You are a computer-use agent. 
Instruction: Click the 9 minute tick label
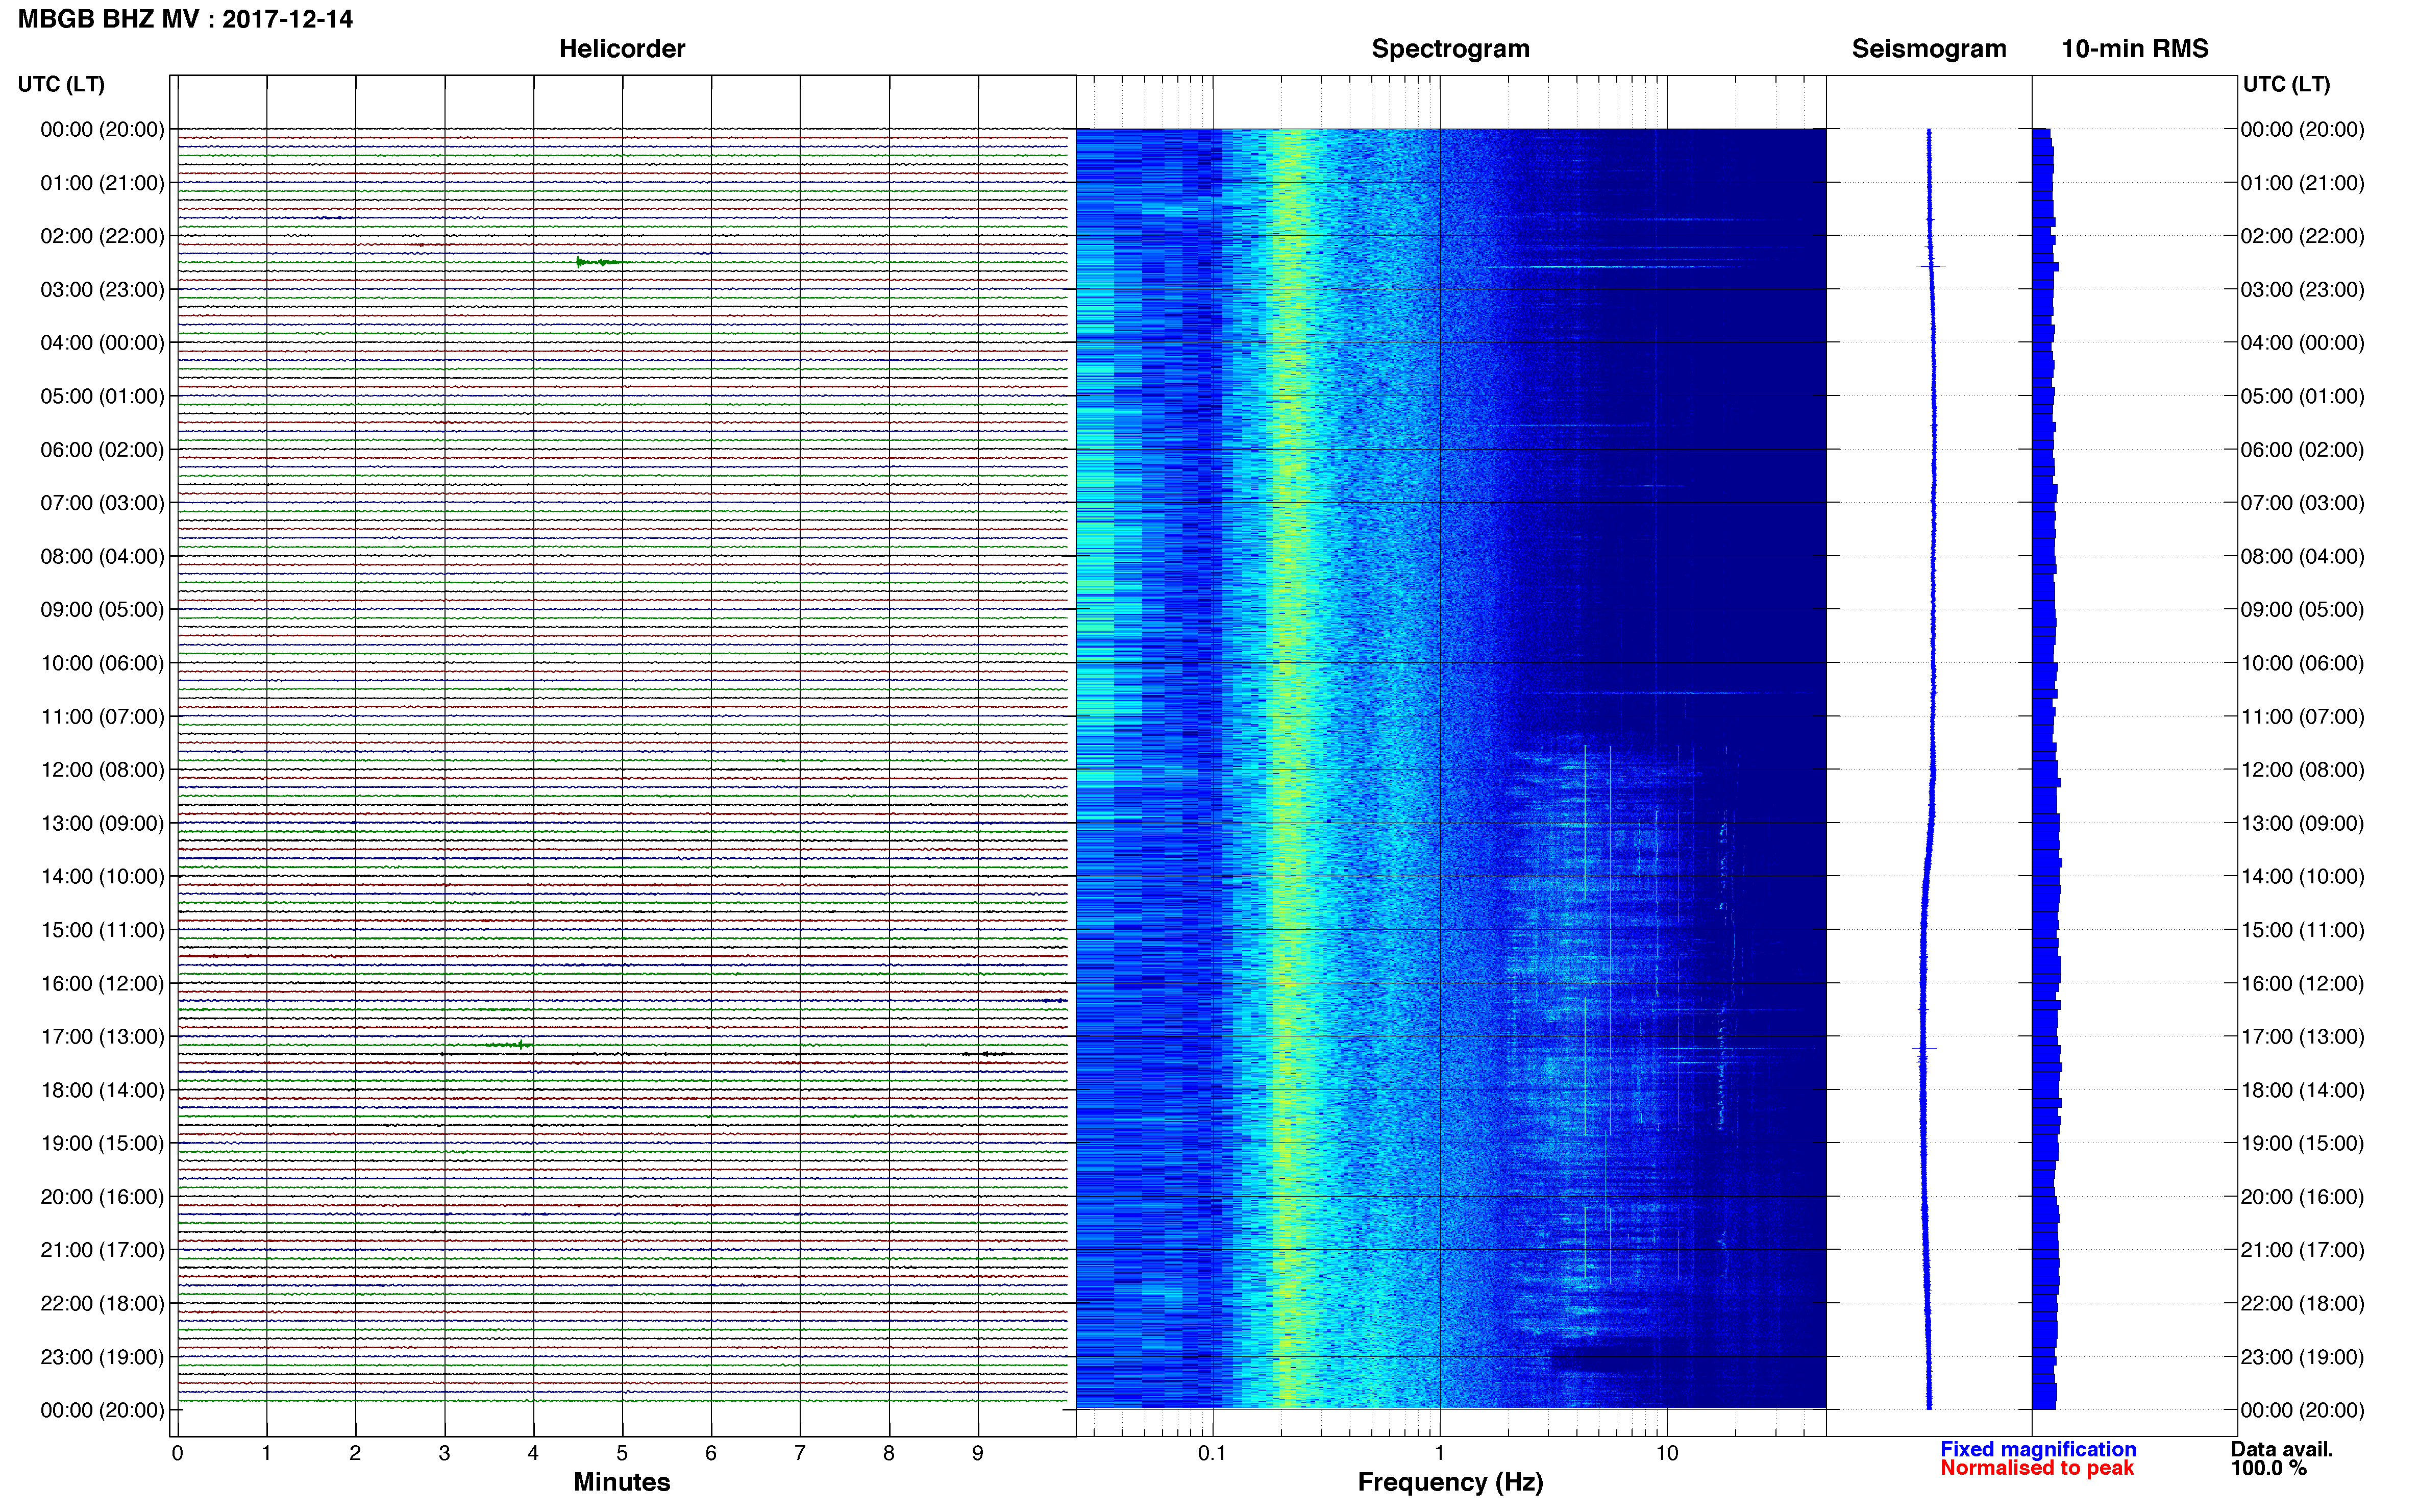[x=978, y=1453]
